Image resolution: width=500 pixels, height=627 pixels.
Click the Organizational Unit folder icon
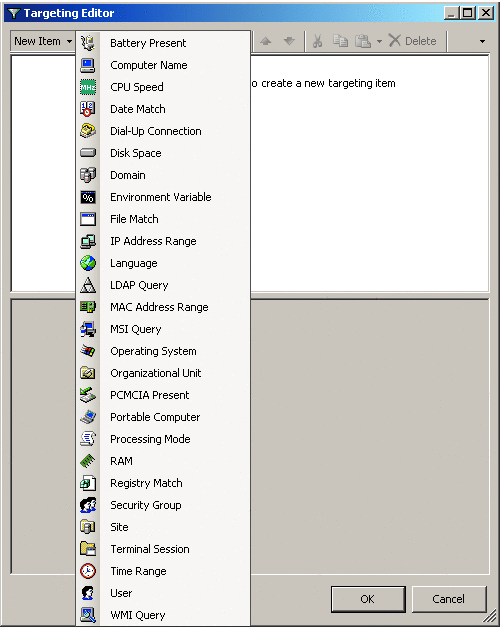[88, 373]
